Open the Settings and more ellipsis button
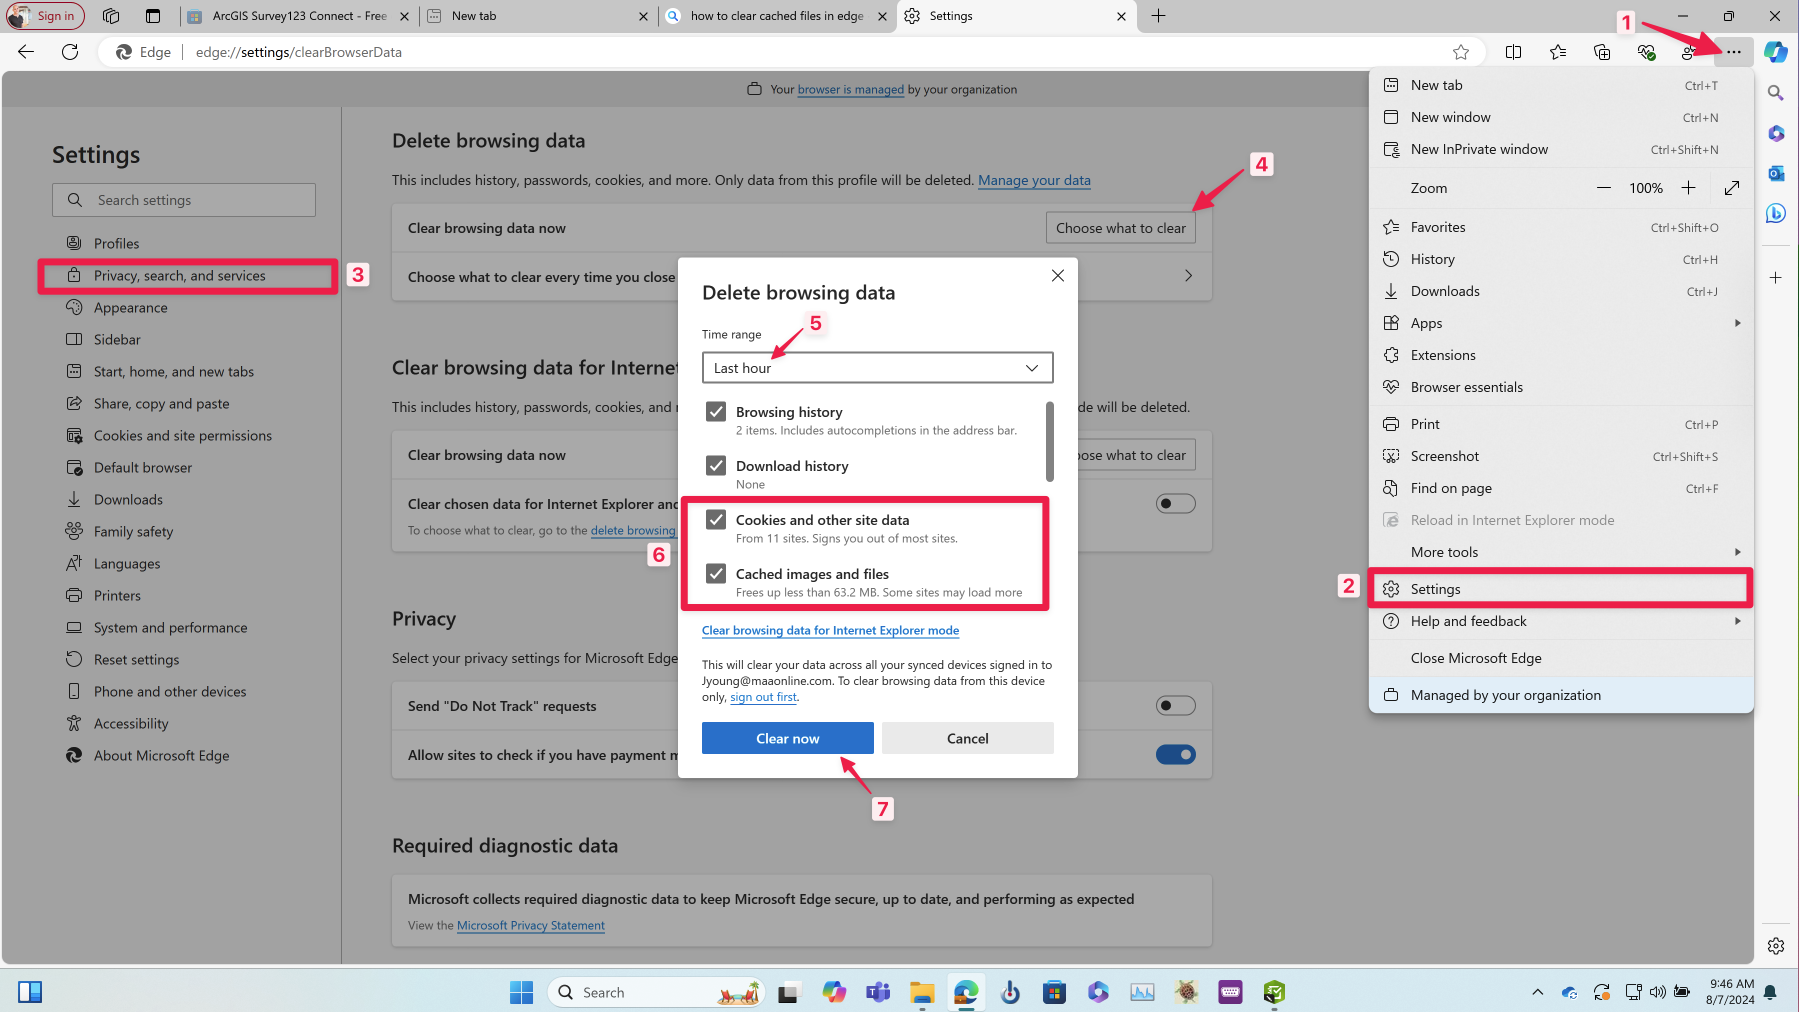This screenshot has height=1012, width=1799. click(x=1733, y=52)
